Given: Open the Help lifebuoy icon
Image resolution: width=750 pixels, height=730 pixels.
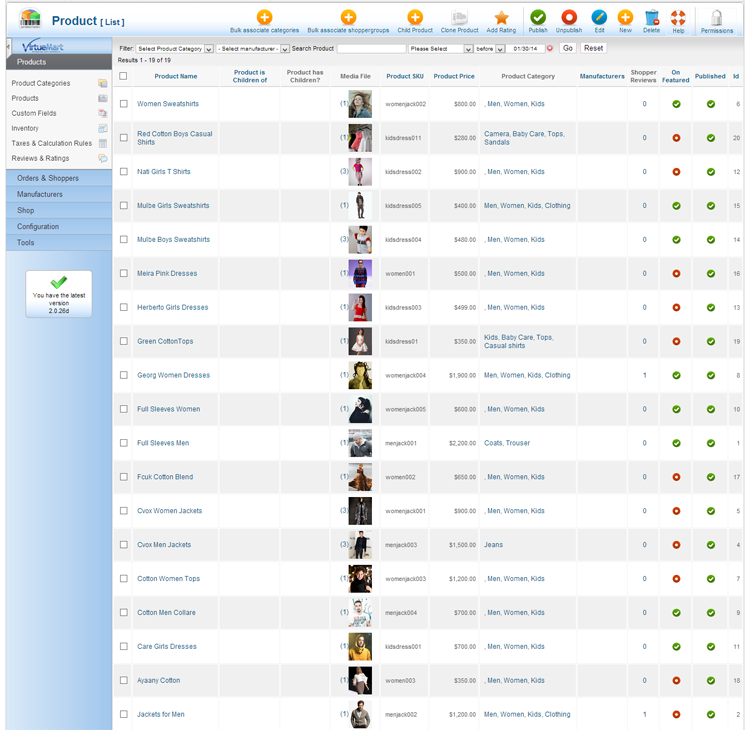Looking at the screenshot, I should coord(678,18).
